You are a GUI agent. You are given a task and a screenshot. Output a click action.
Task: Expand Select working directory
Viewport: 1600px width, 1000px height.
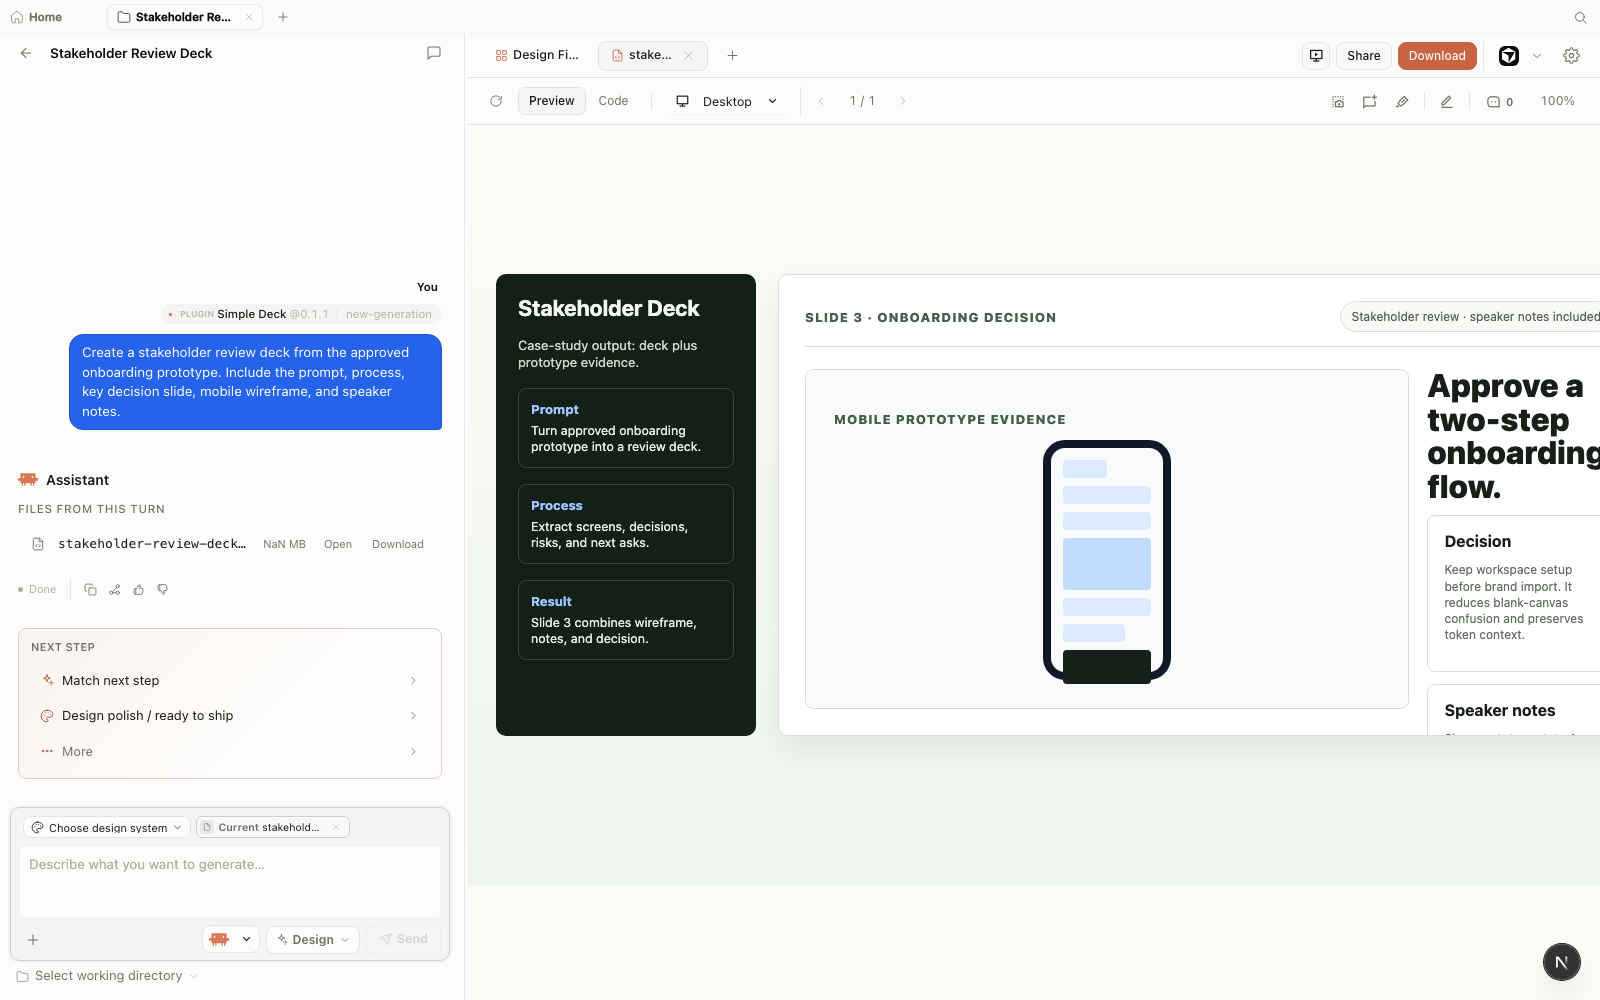107,976
